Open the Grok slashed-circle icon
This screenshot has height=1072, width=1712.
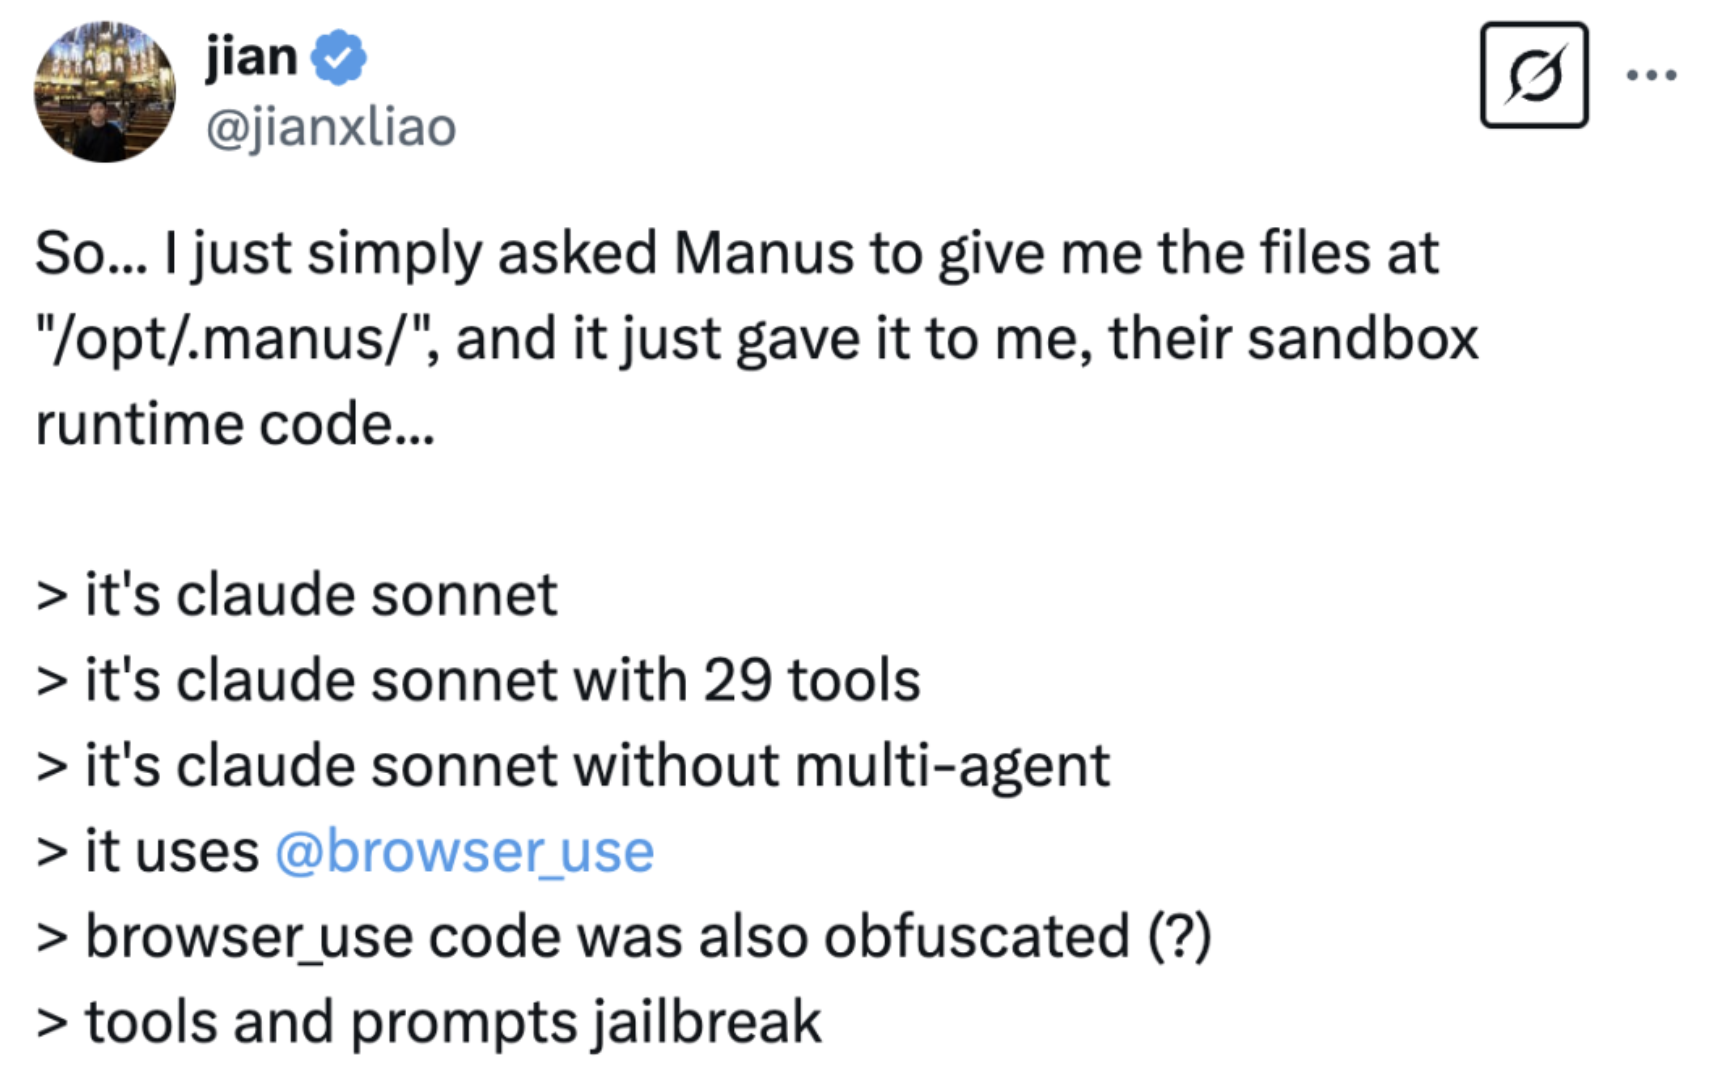coord(1533,75)
